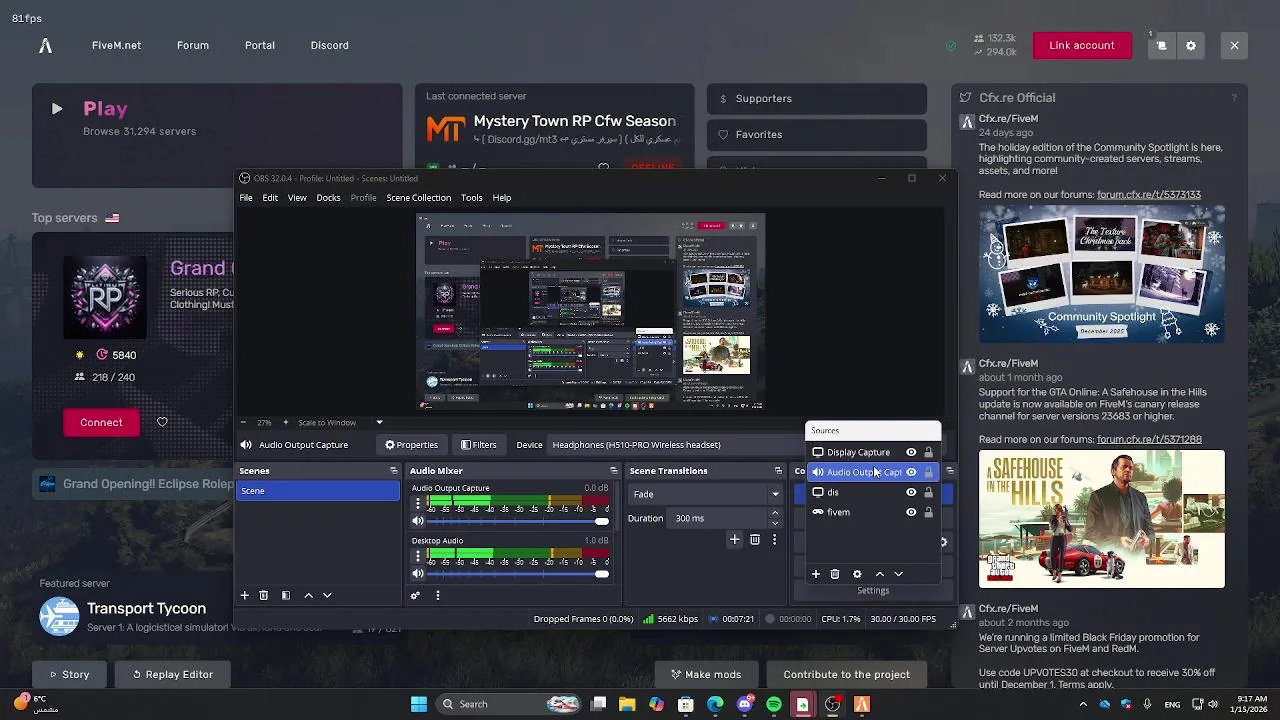The height and width of the screenshot is (720, 1280).
Task: Move scene down arrow in Scenes panel
Action: (x=327, y=595)
